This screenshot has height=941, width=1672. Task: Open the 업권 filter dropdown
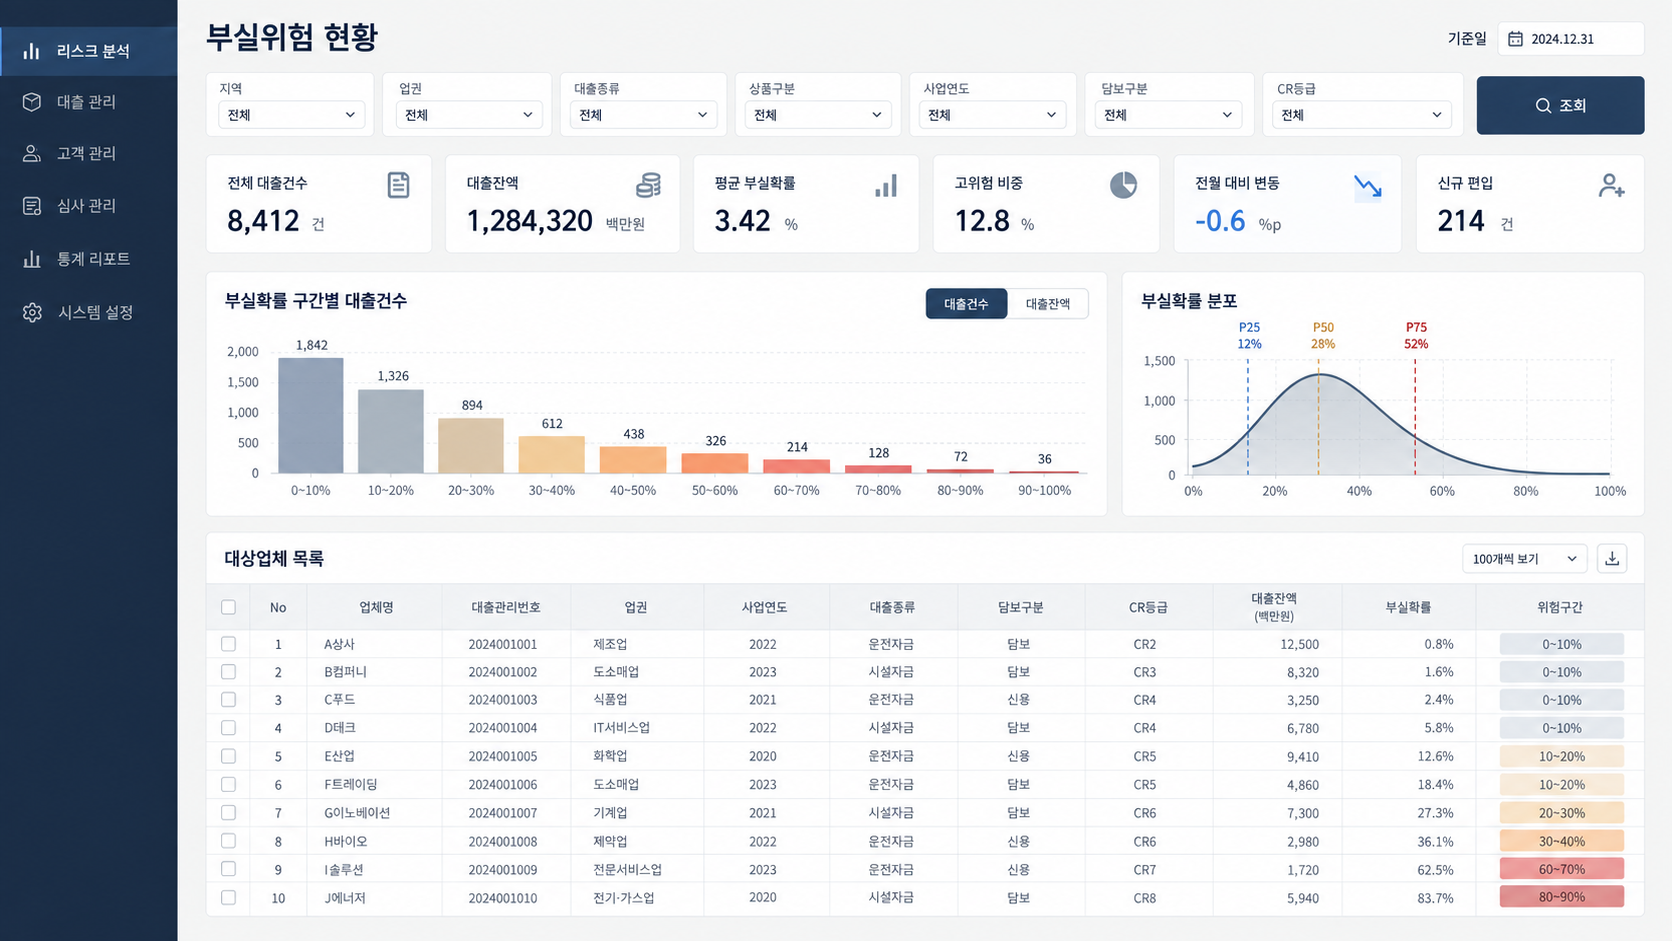pyautogui.click(x=468, y=115)
